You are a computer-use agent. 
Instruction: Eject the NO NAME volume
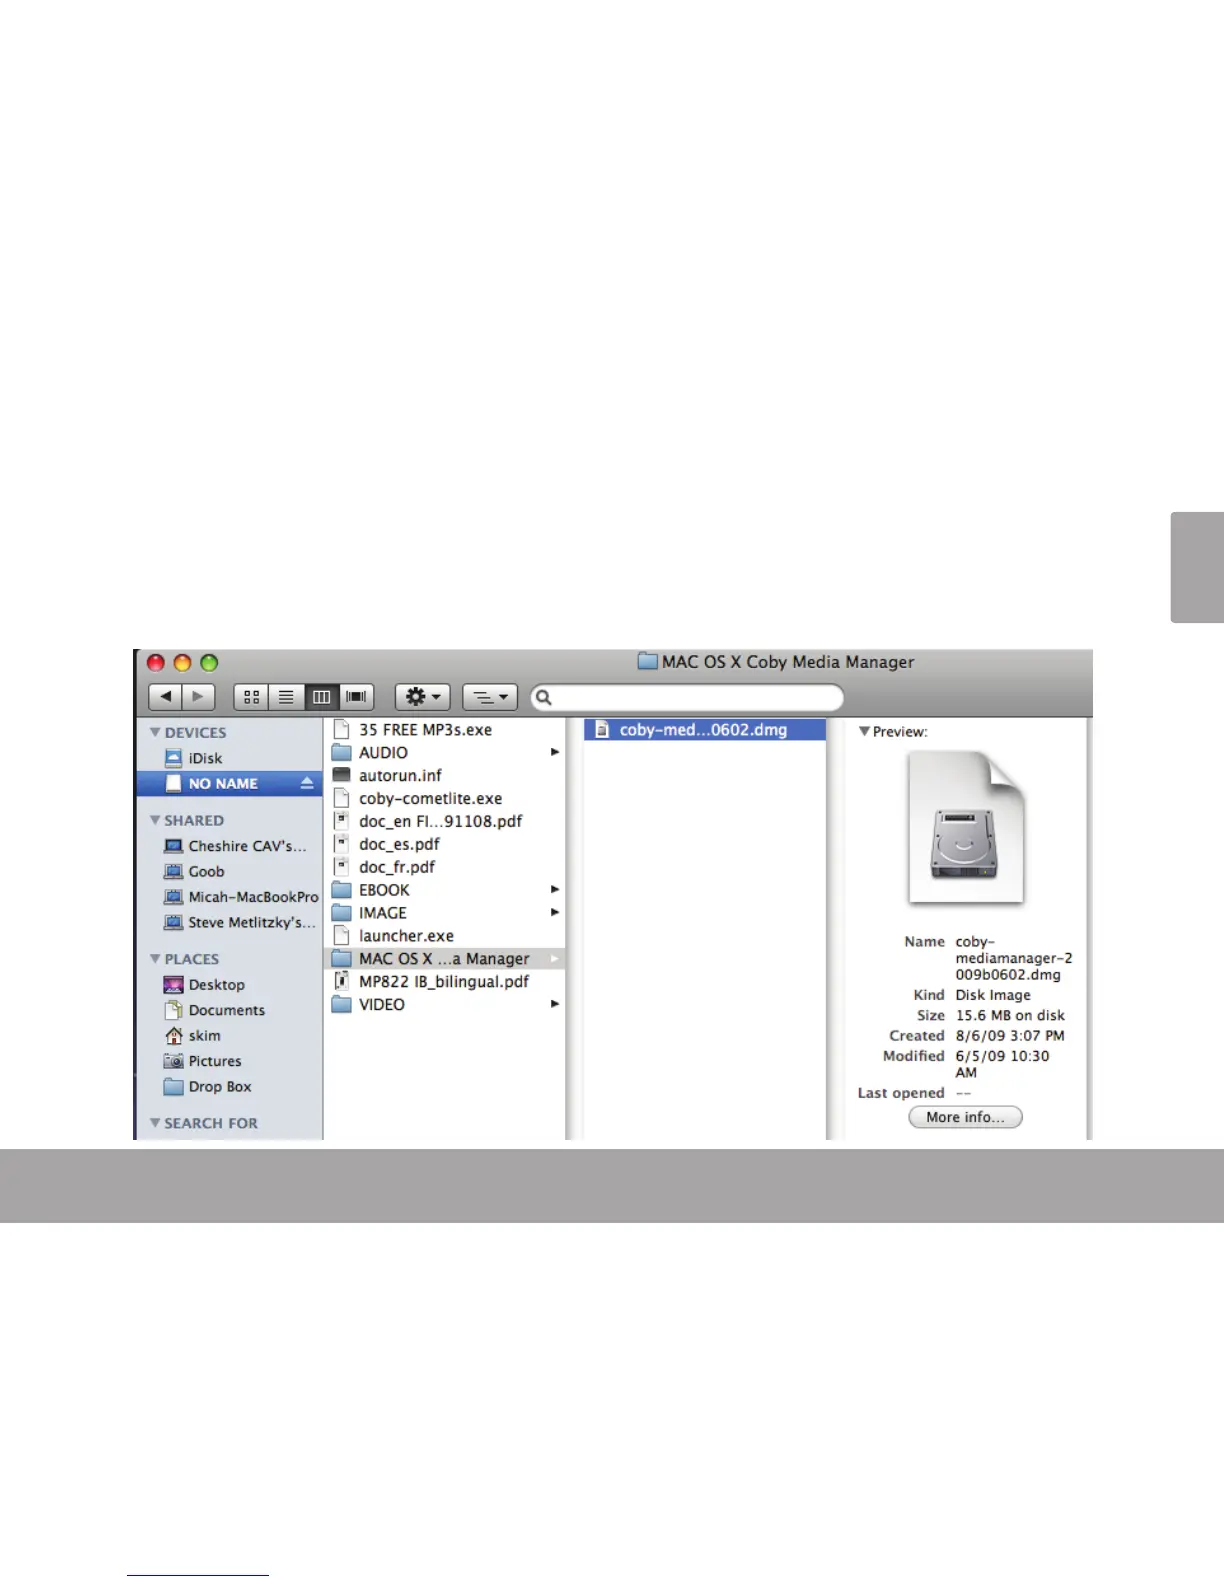coord(307,784)
